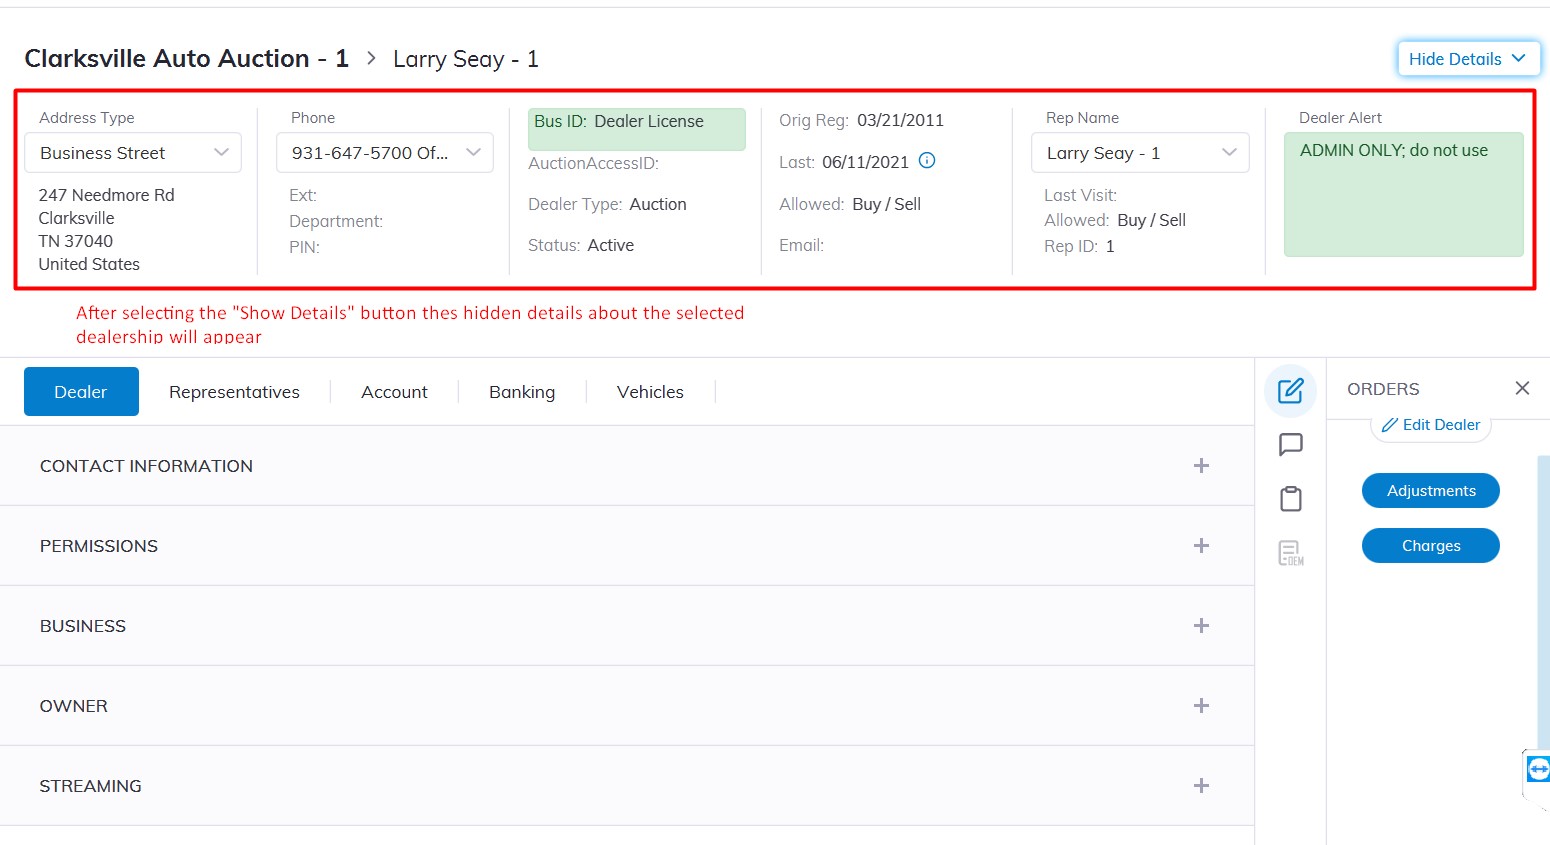
Task: Open the edit pencil sidebar icon
Action: click(x=1290, y=391)
